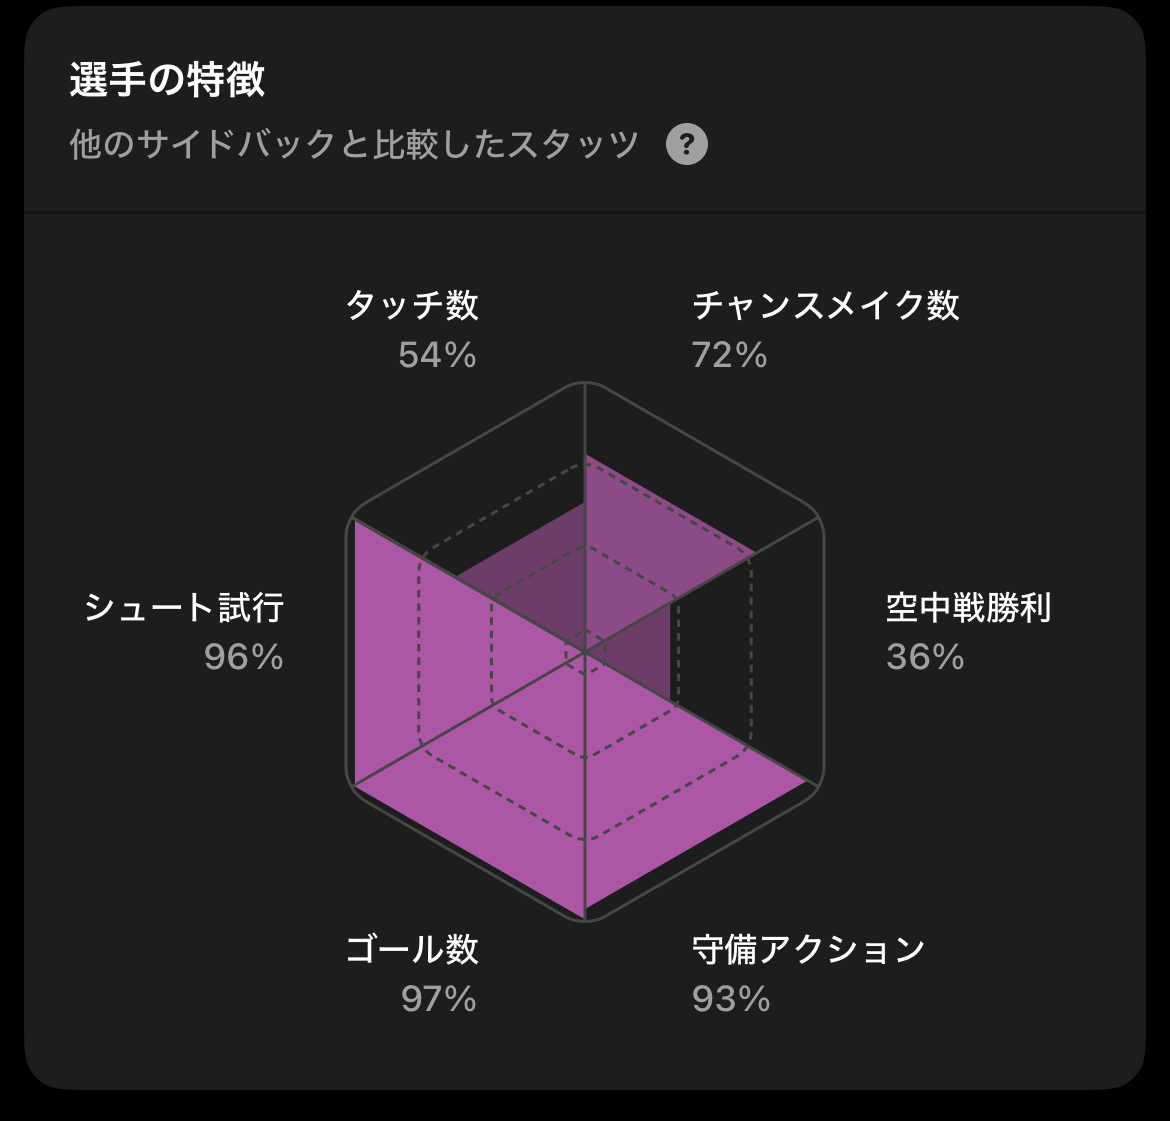Select the 守備アクション stat label
1170x1121 pixels.
tap(809, 949)
